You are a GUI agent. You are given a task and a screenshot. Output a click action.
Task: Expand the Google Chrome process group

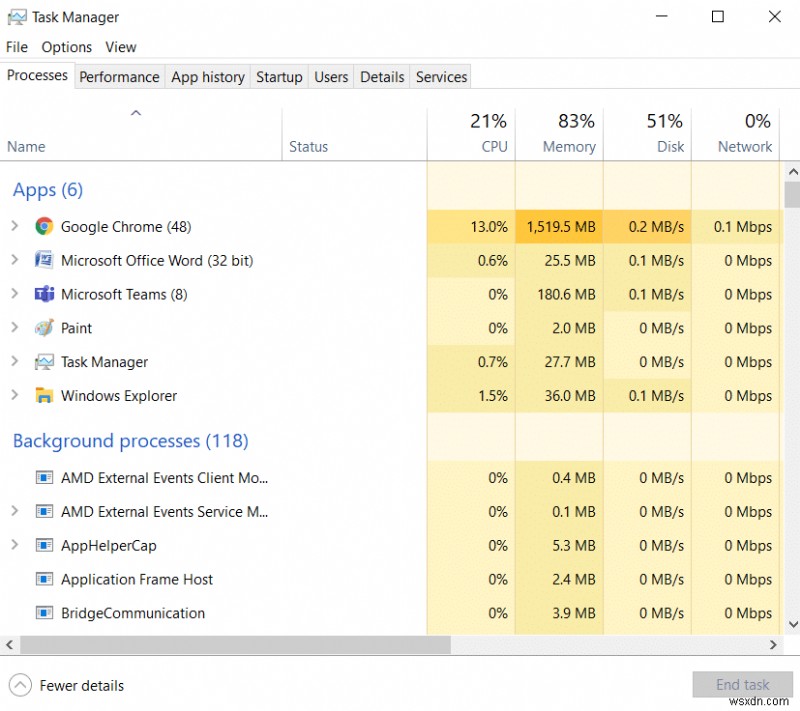point(15,227)
